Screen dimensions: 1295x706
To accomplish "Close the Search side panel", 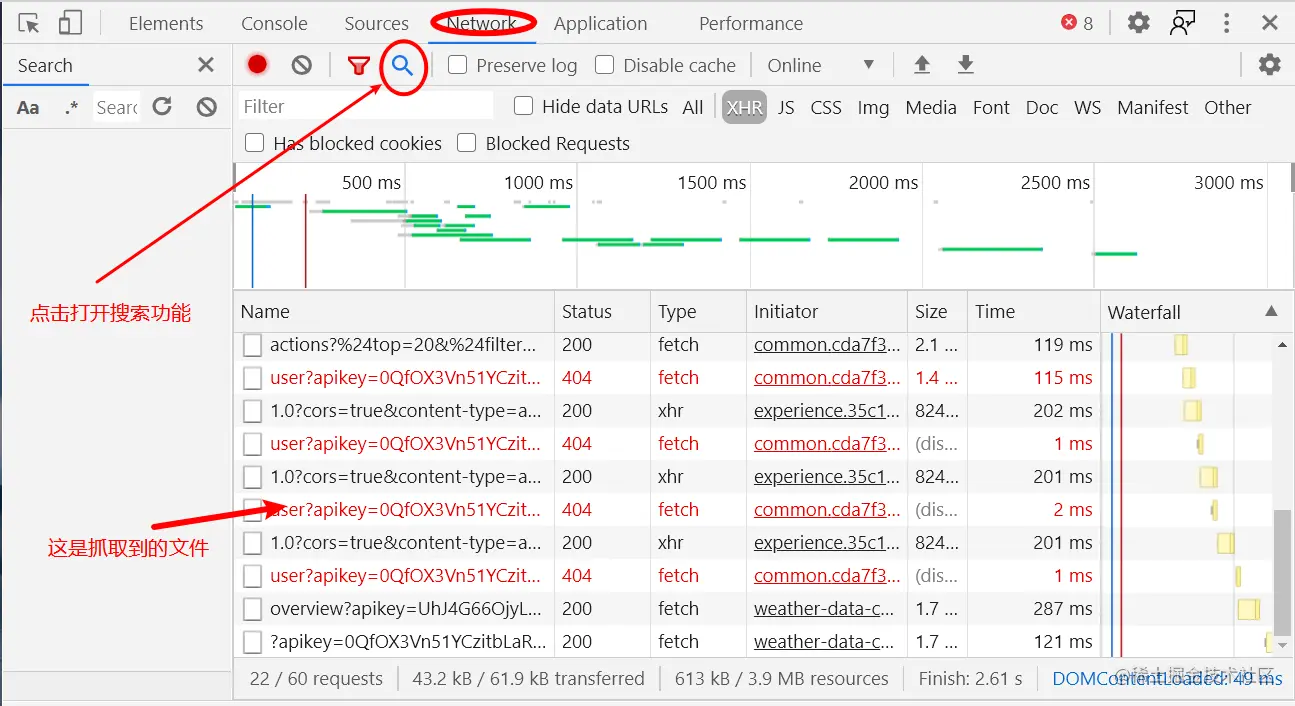I will [206, 65].
